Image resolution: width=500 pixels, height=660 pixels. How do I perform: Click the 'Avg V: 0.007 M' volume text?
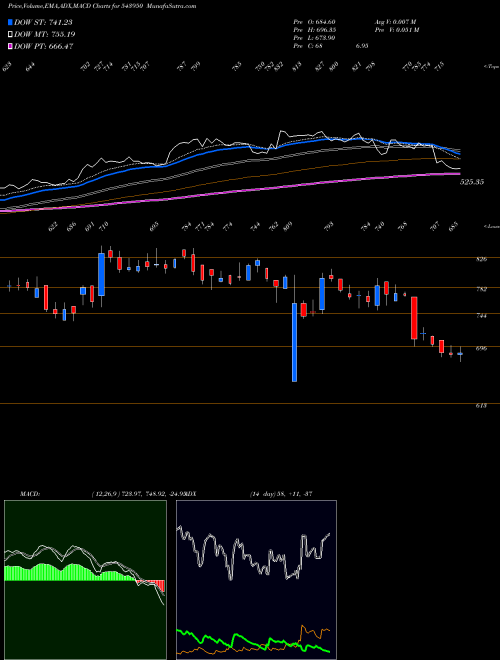point(395,21)
